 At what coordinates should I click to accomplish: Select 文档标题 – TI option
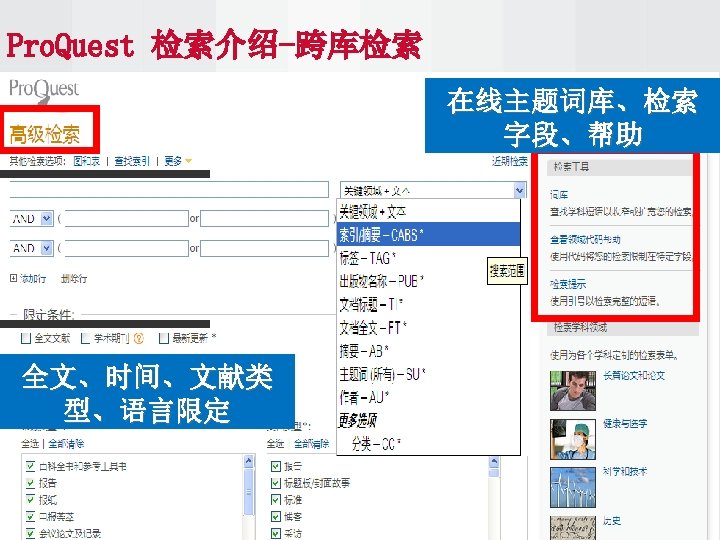point(428,304)
